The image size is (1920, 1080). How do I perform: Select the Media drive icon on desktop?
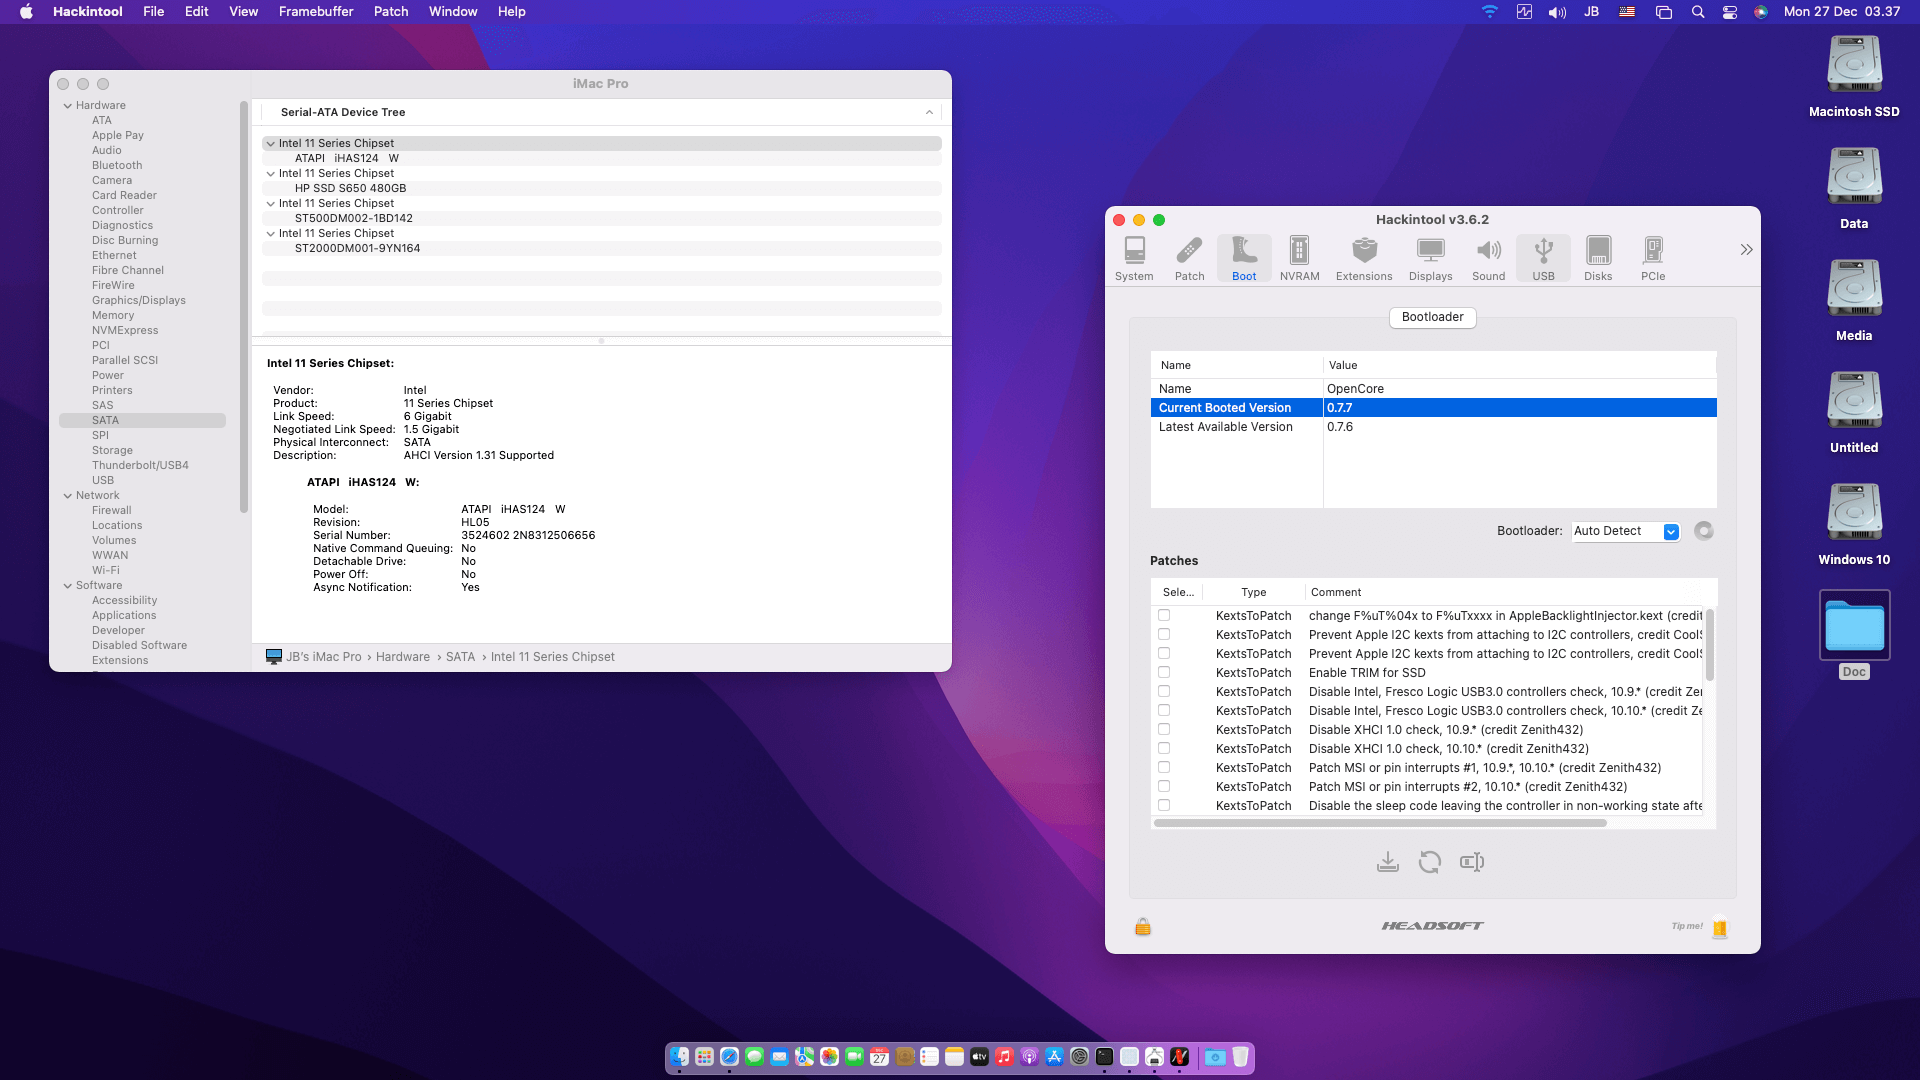[x=1854, y=300]
